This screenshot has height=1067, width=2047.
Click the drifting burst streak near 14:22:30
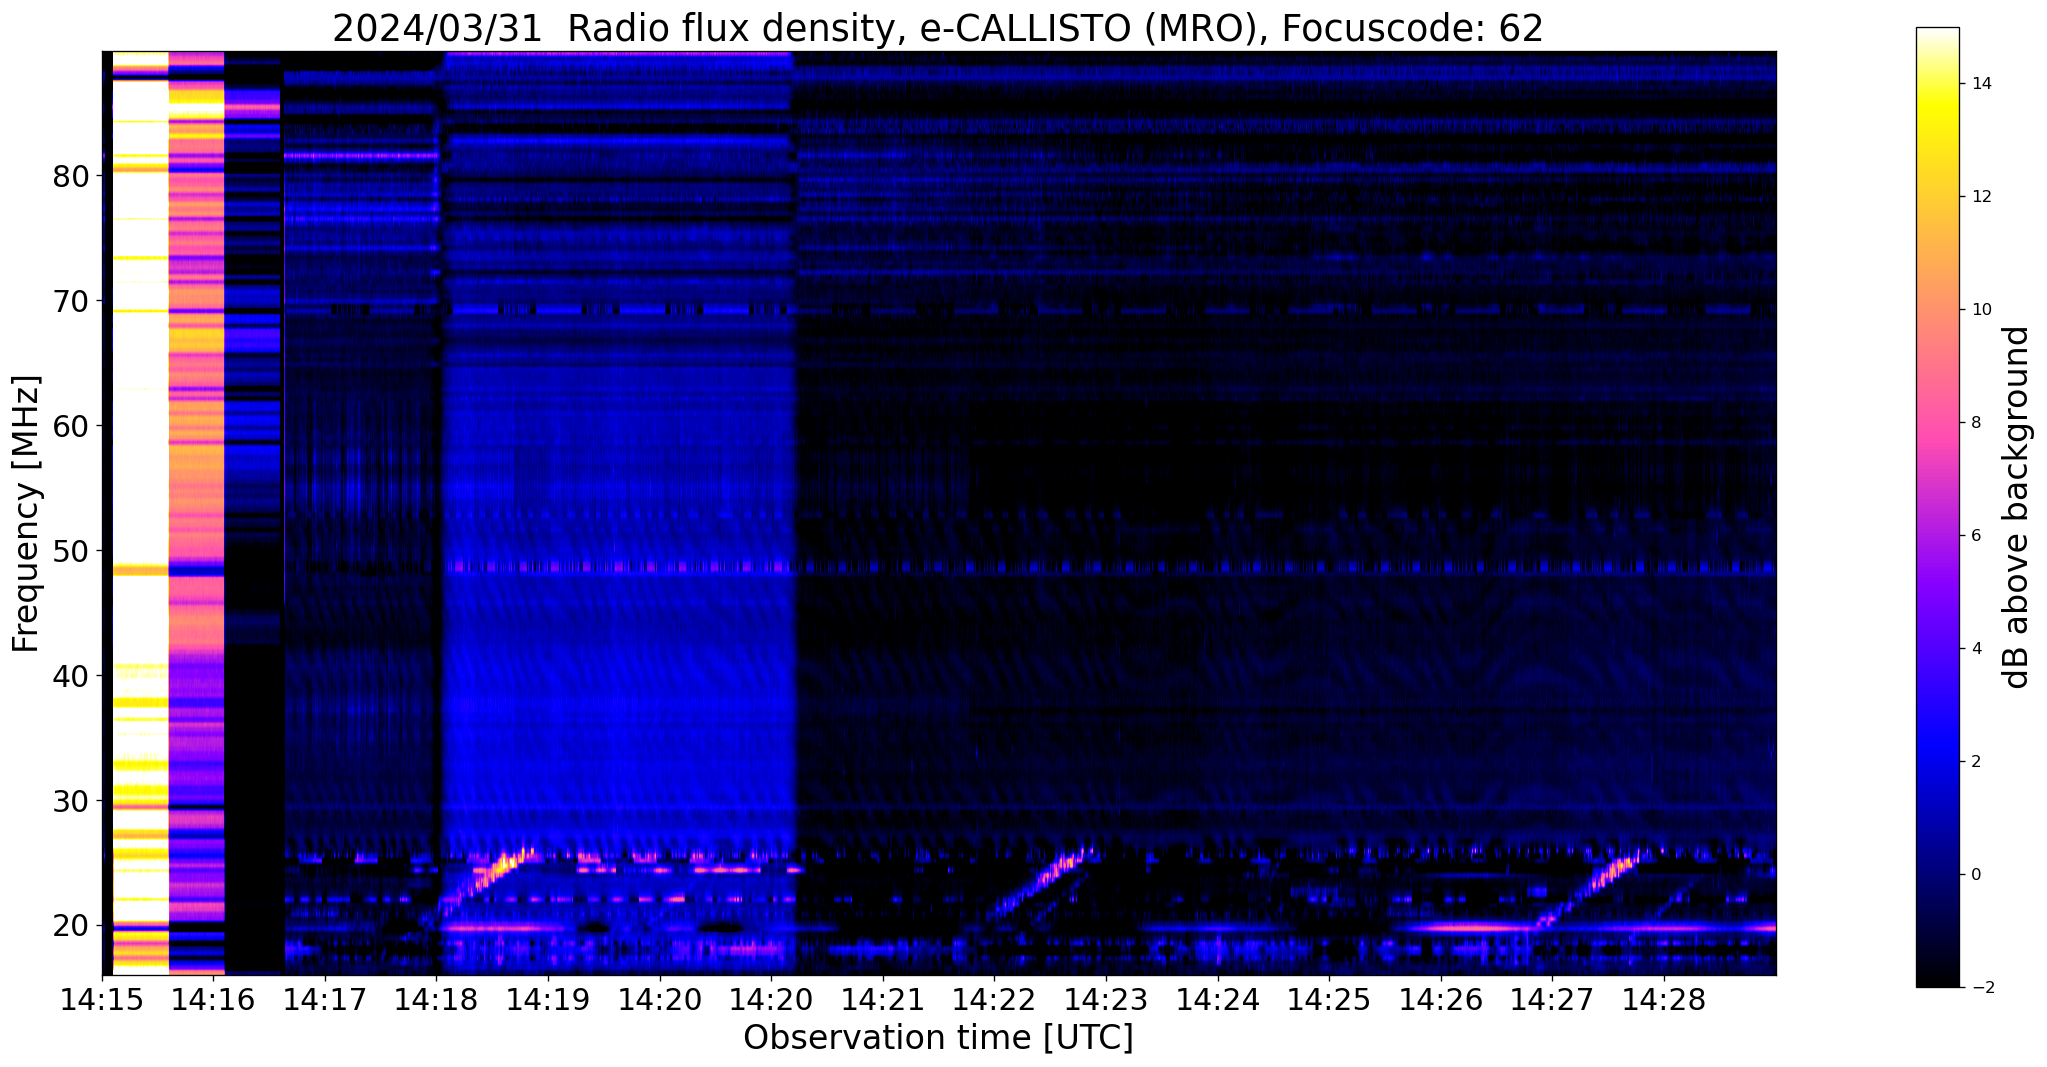[x=1043, y=881]
